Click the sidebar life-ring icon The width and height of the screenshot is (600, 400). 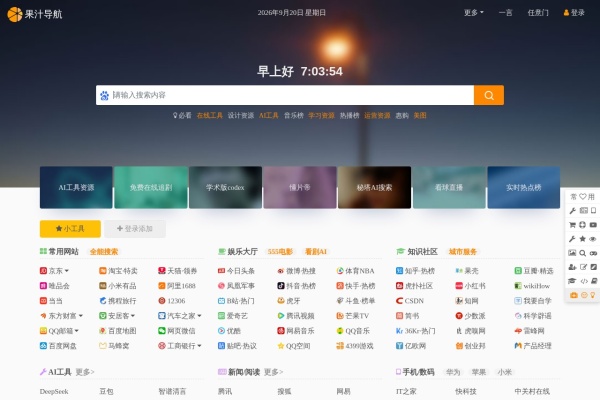(582, 225)
